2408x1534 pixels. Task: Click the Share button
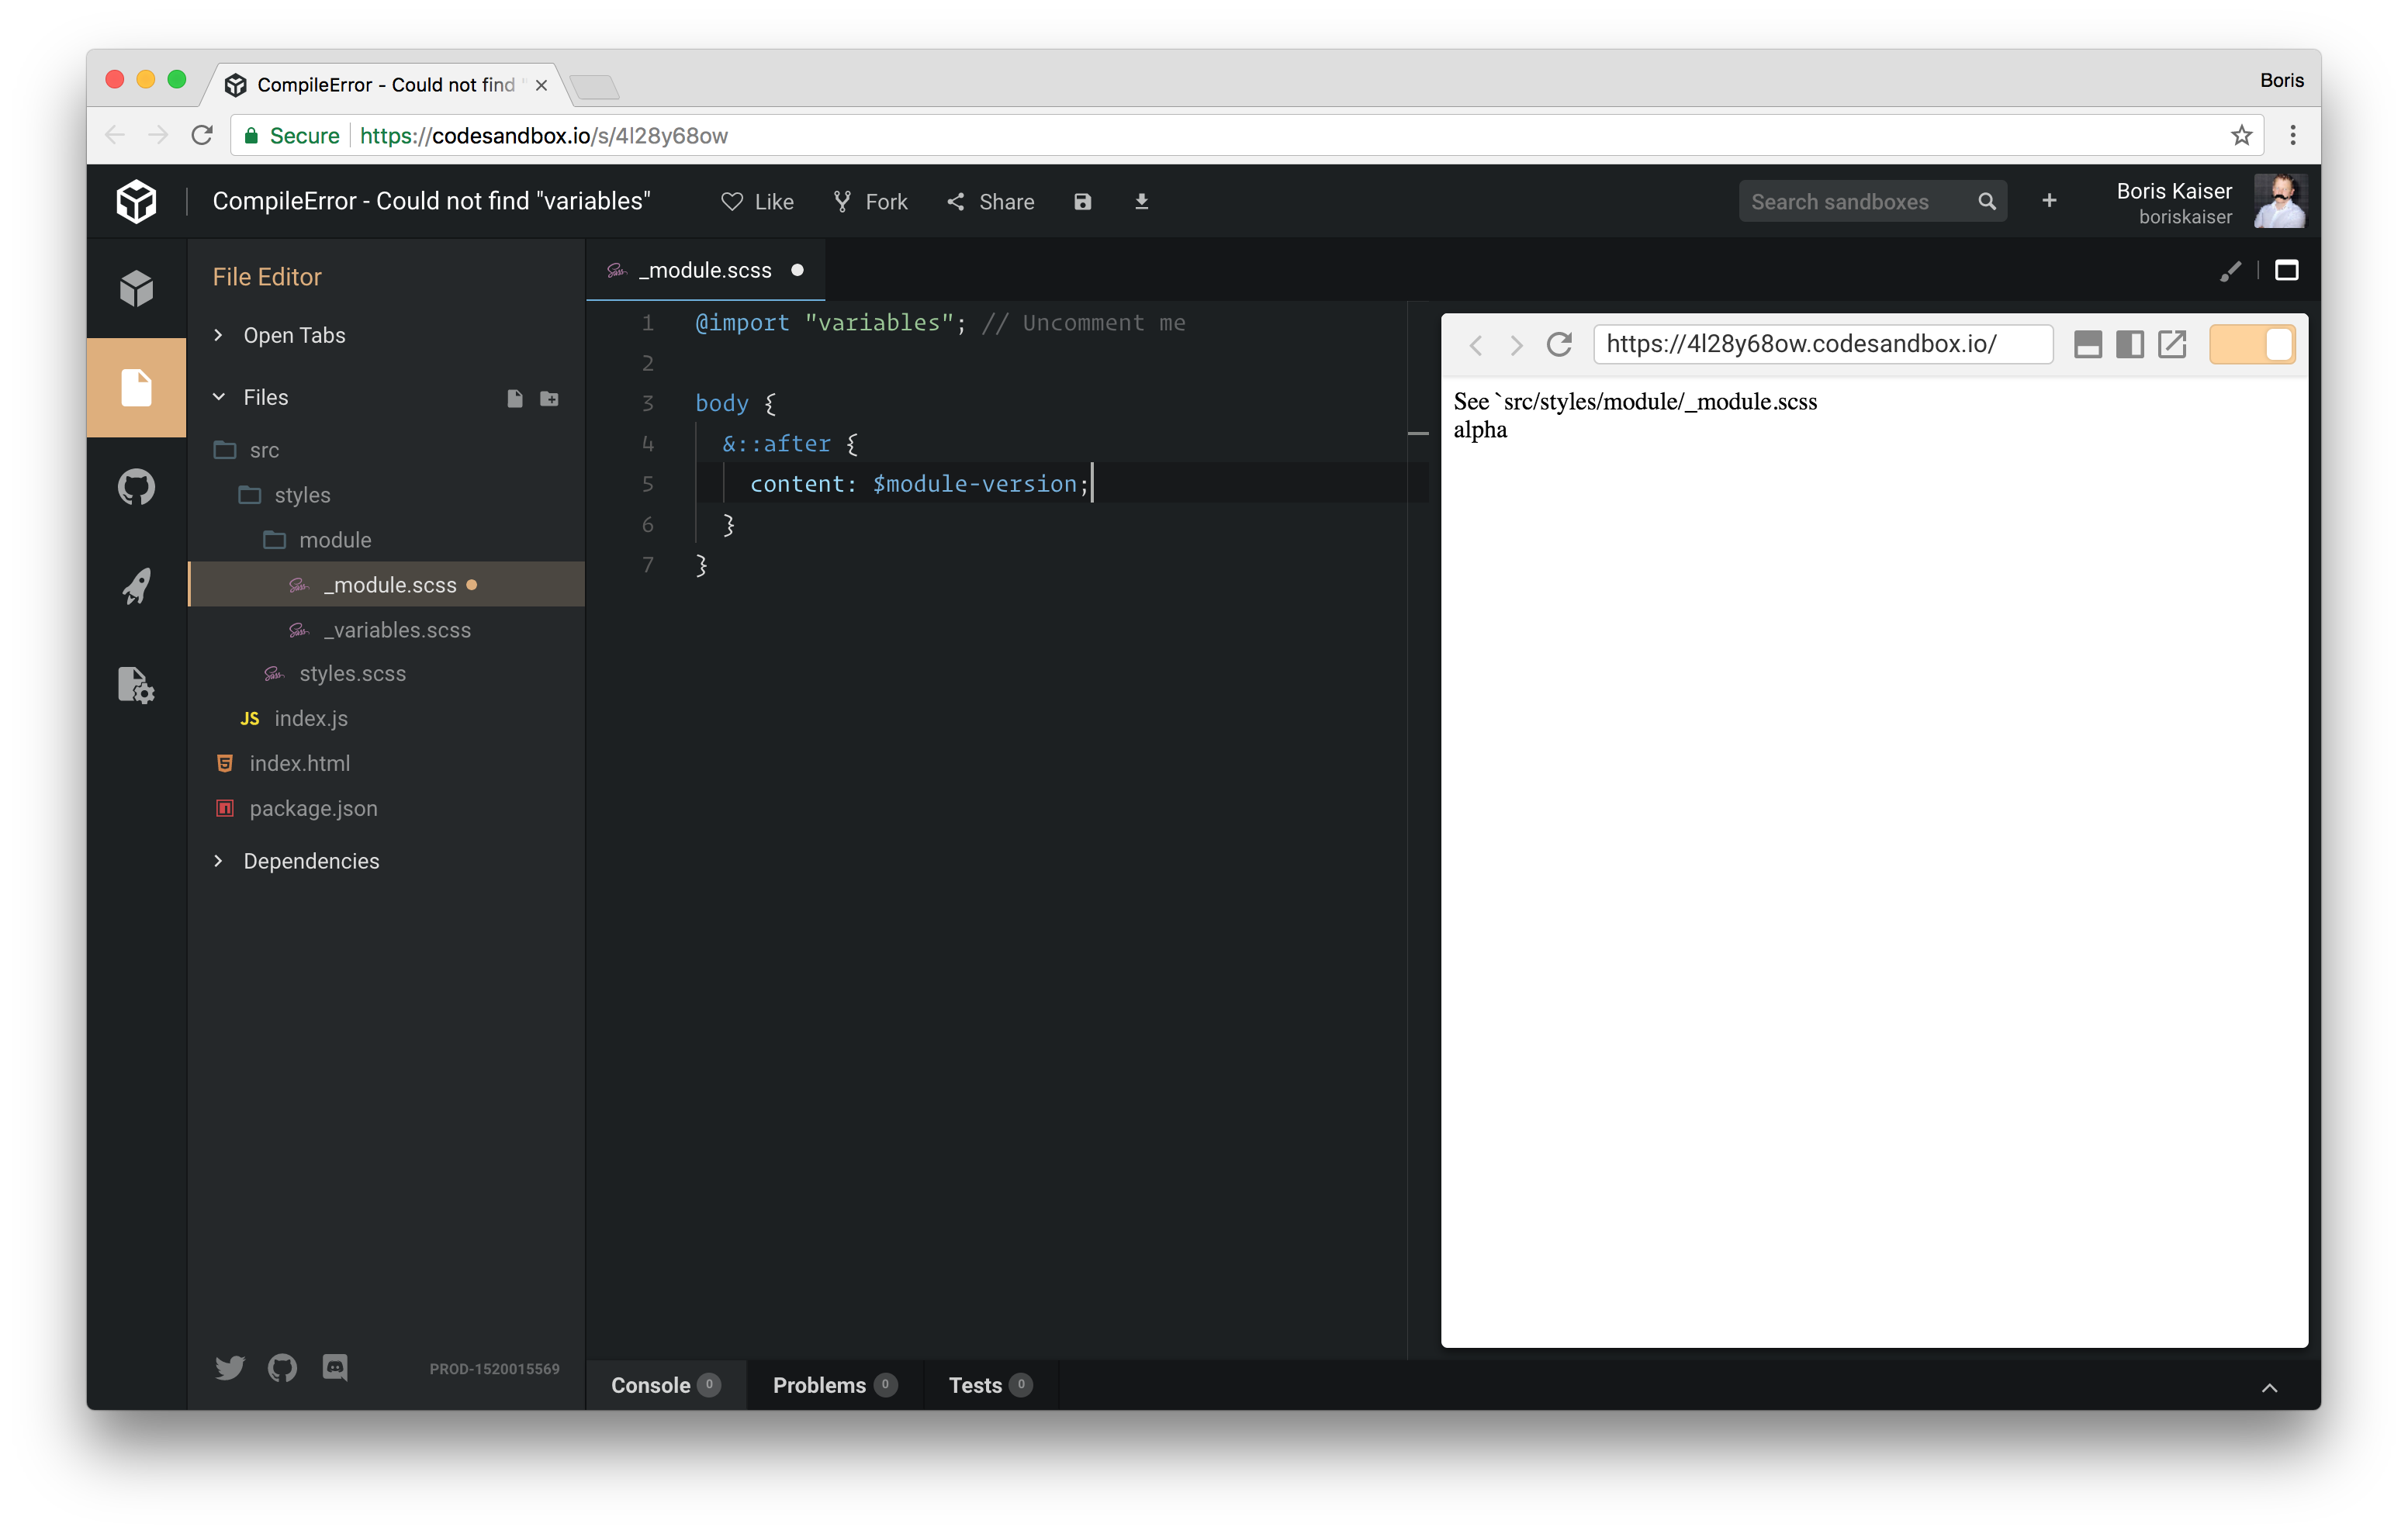(x=991, y=202)
